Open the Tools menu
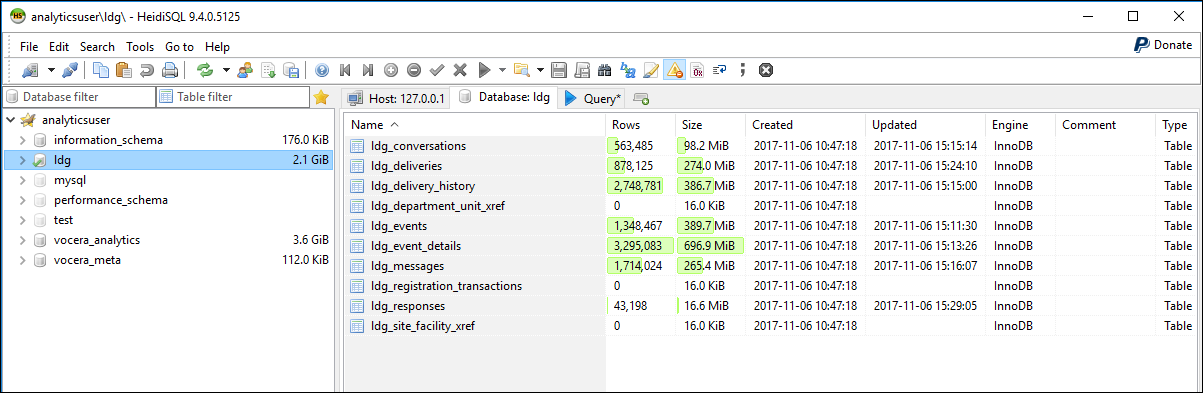 [x=140, y=47]
